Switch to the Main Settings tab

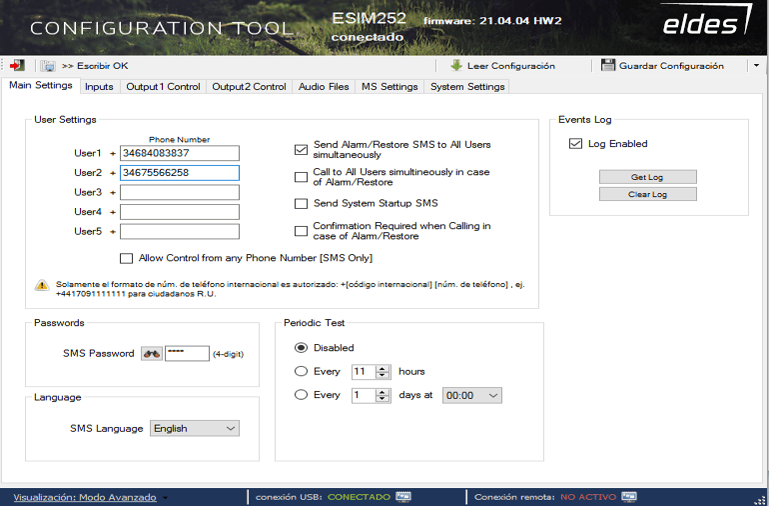pyautogui.click(x=41, y=85)
